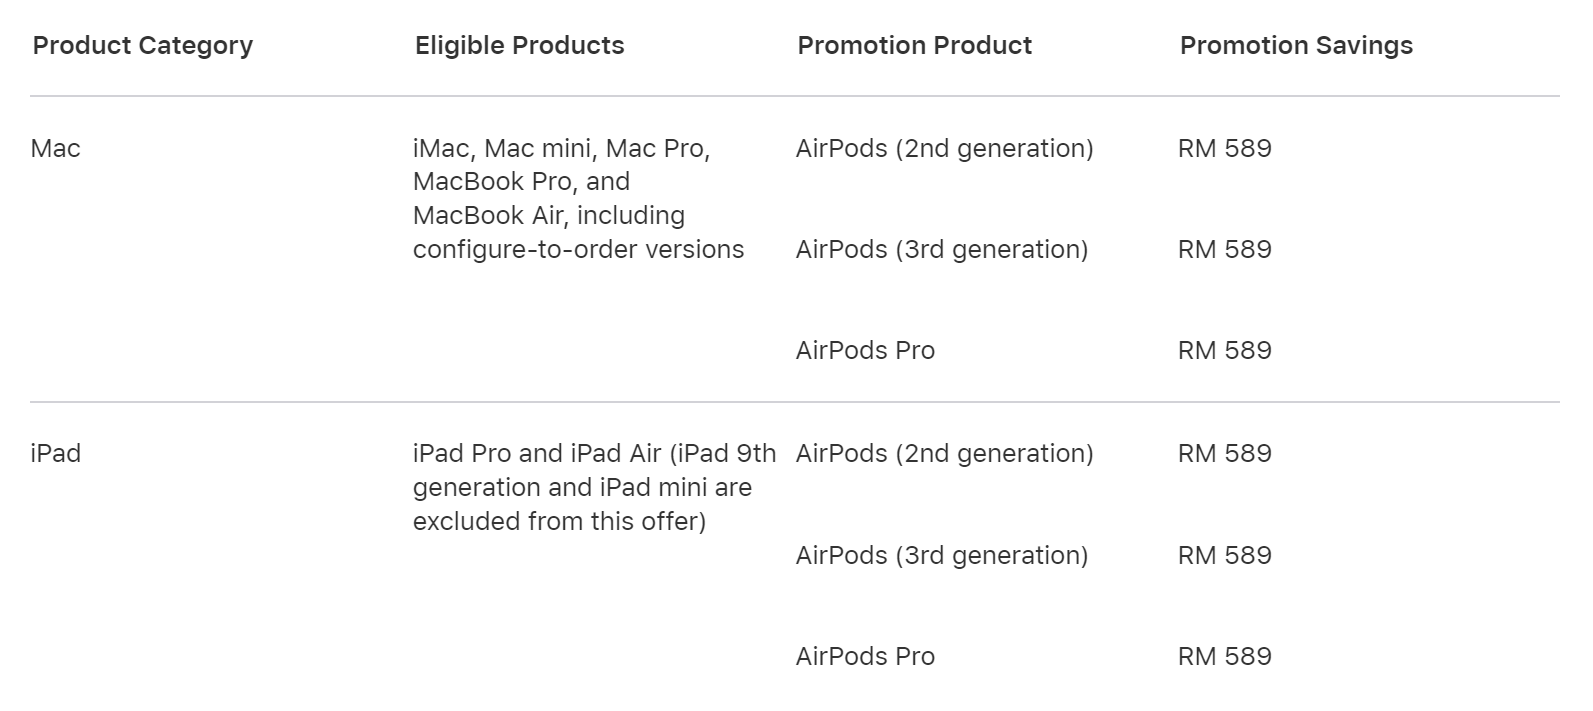Click RM 589 savings for Mac AirPods 3rd generation
This screenshot has height=711, width=1593.
tap(1224, 250)
